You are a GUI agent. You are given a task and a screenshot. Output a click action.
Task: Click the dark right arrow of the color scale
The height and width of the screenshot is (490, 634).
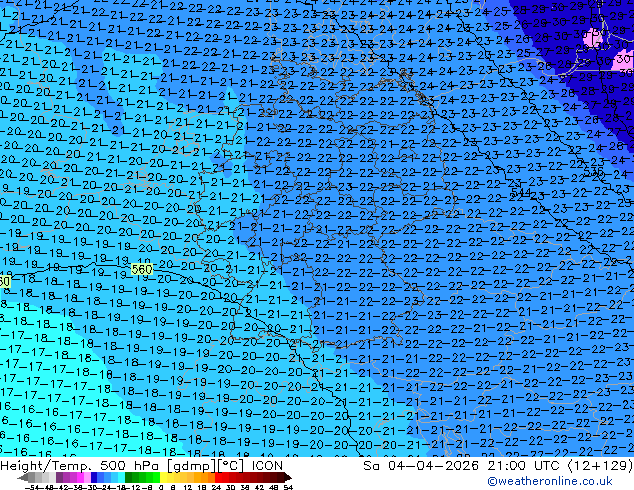pos(288,478)
